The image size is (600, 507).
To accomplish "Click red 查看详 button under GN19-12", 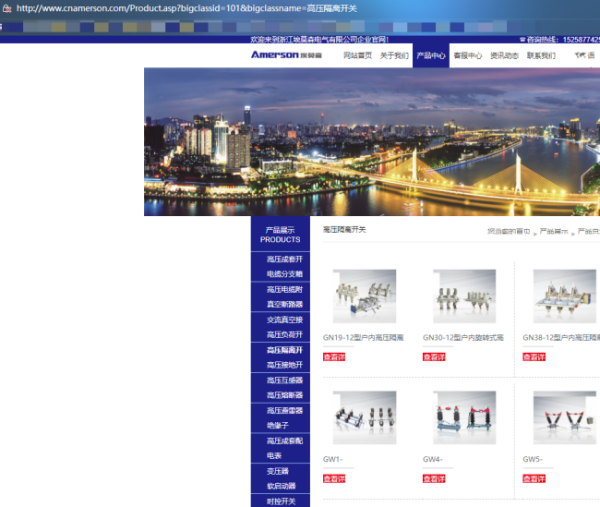I will click(x=334, y=357).
